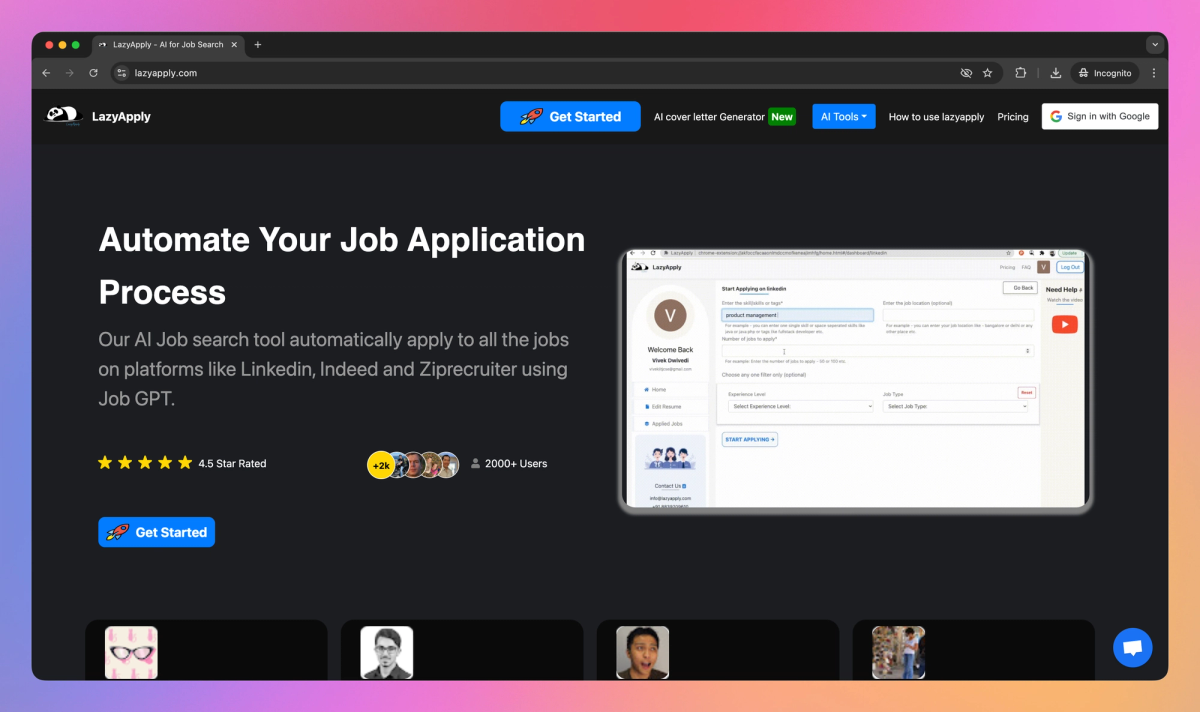Screen dimensions: 1200x712
Task: Click the hero Get Started button
Action: 156,532
